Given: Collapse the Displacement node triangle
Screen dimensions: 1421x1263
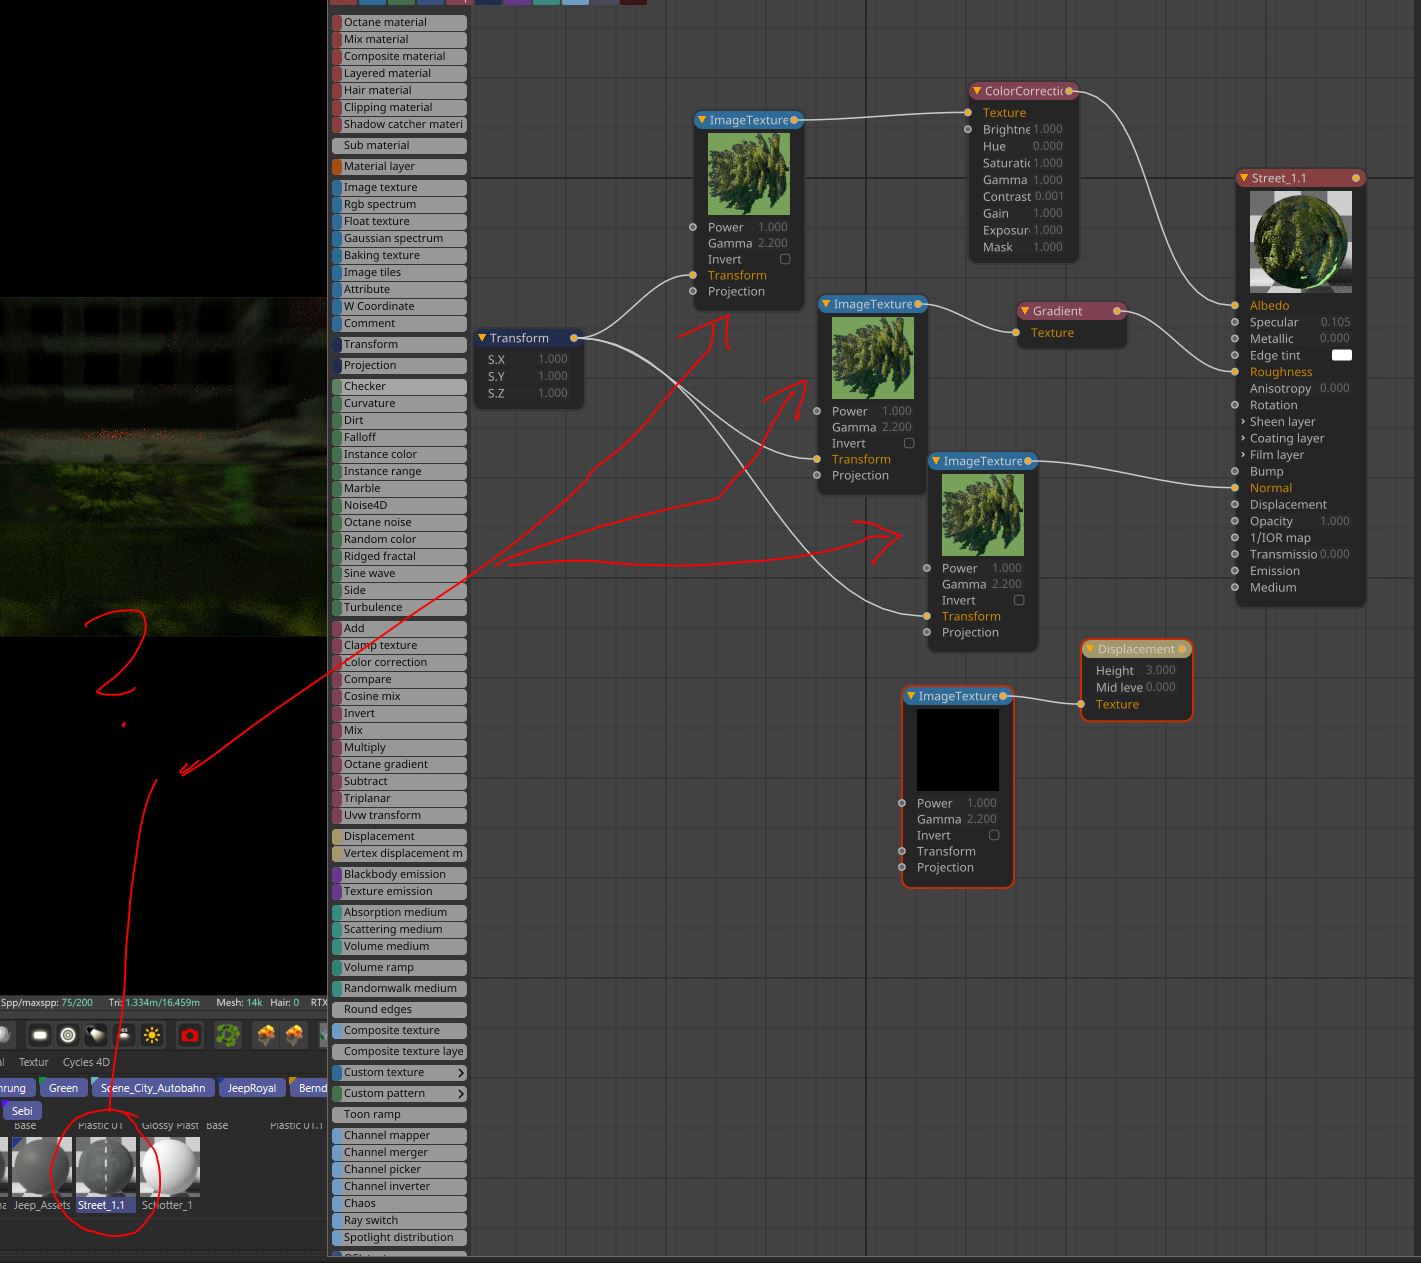Looking at the screenshot, I should [x=1090, y=649].
